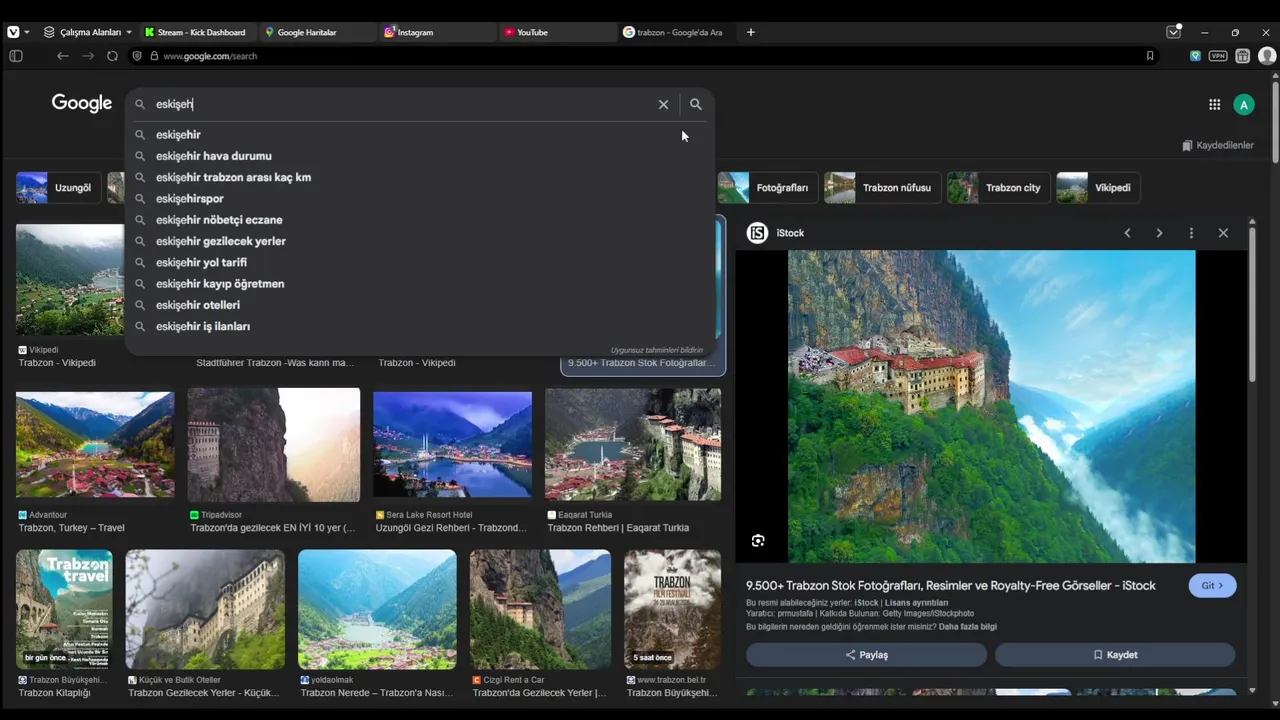The height and width of the screenshot is (720, 1280).
Task: Open the Çalışma Alanları workspaces dropdown
Action: [x=87, y=32]
